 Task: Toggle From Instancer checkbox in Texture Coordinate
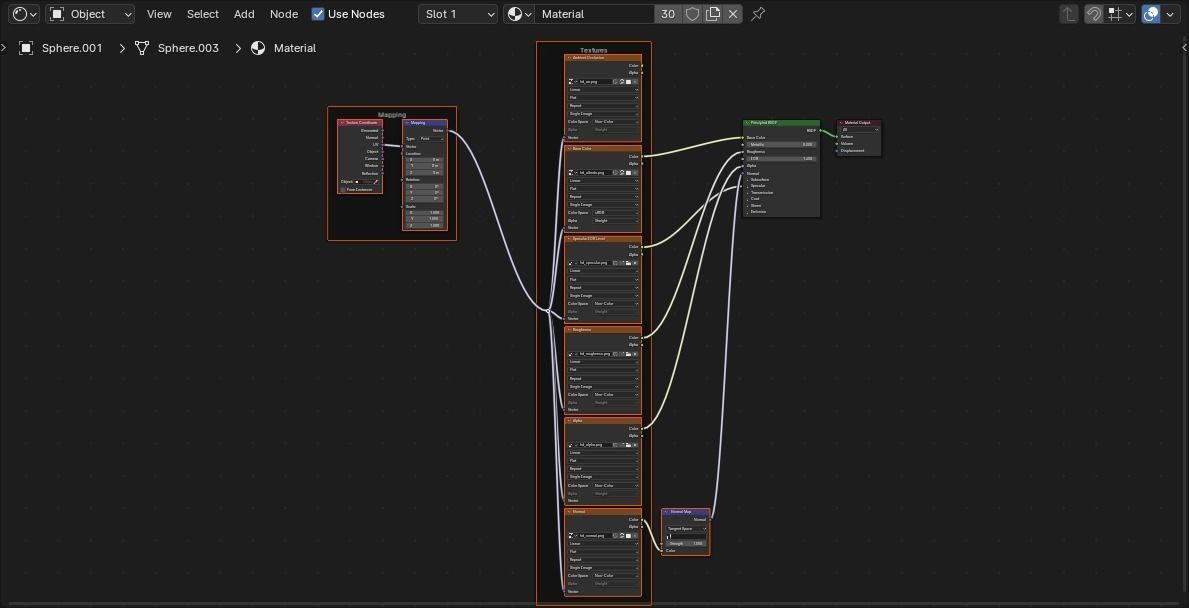[x=343, y=190]
